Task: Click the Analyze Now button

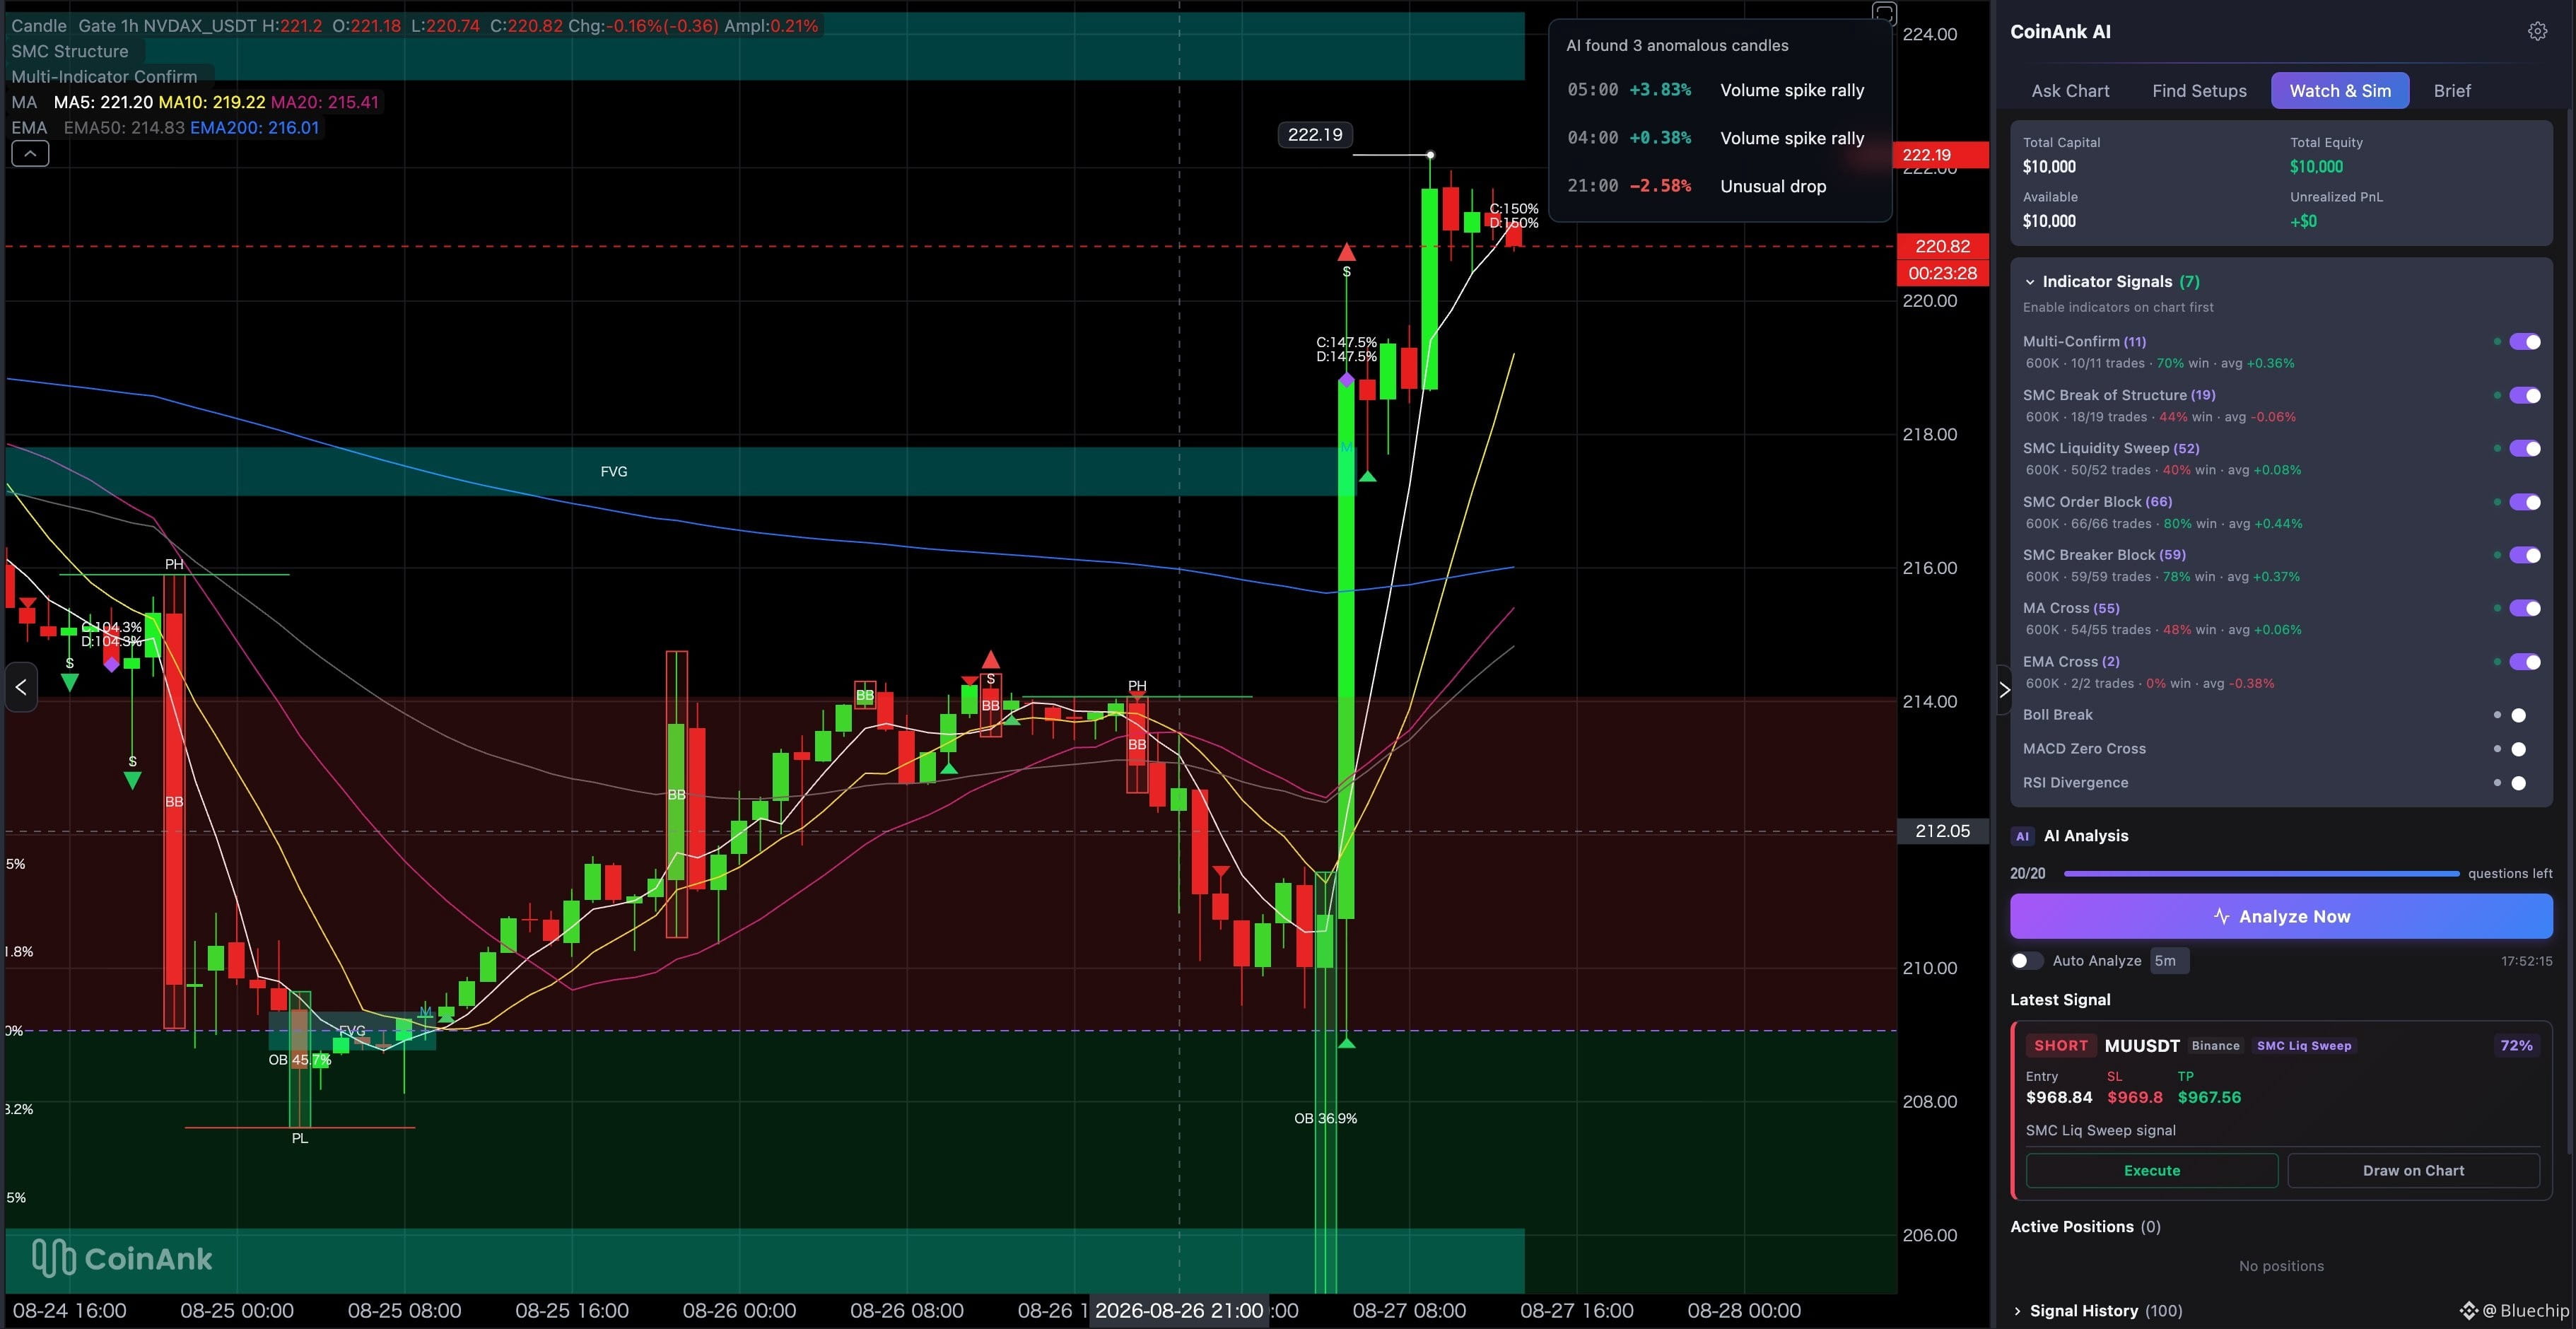Action: [2281, 916]
